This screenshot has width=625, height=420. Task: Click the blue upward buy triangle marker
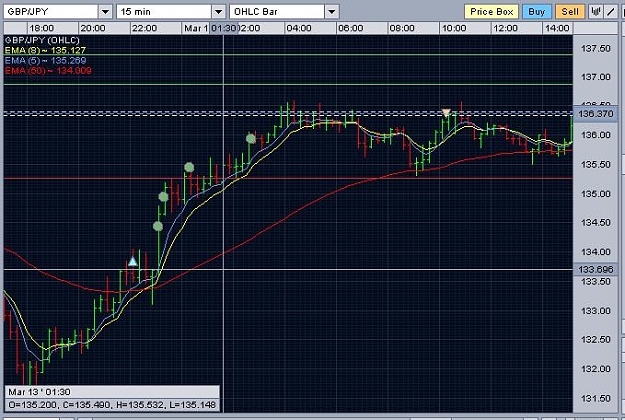(133, 261)
